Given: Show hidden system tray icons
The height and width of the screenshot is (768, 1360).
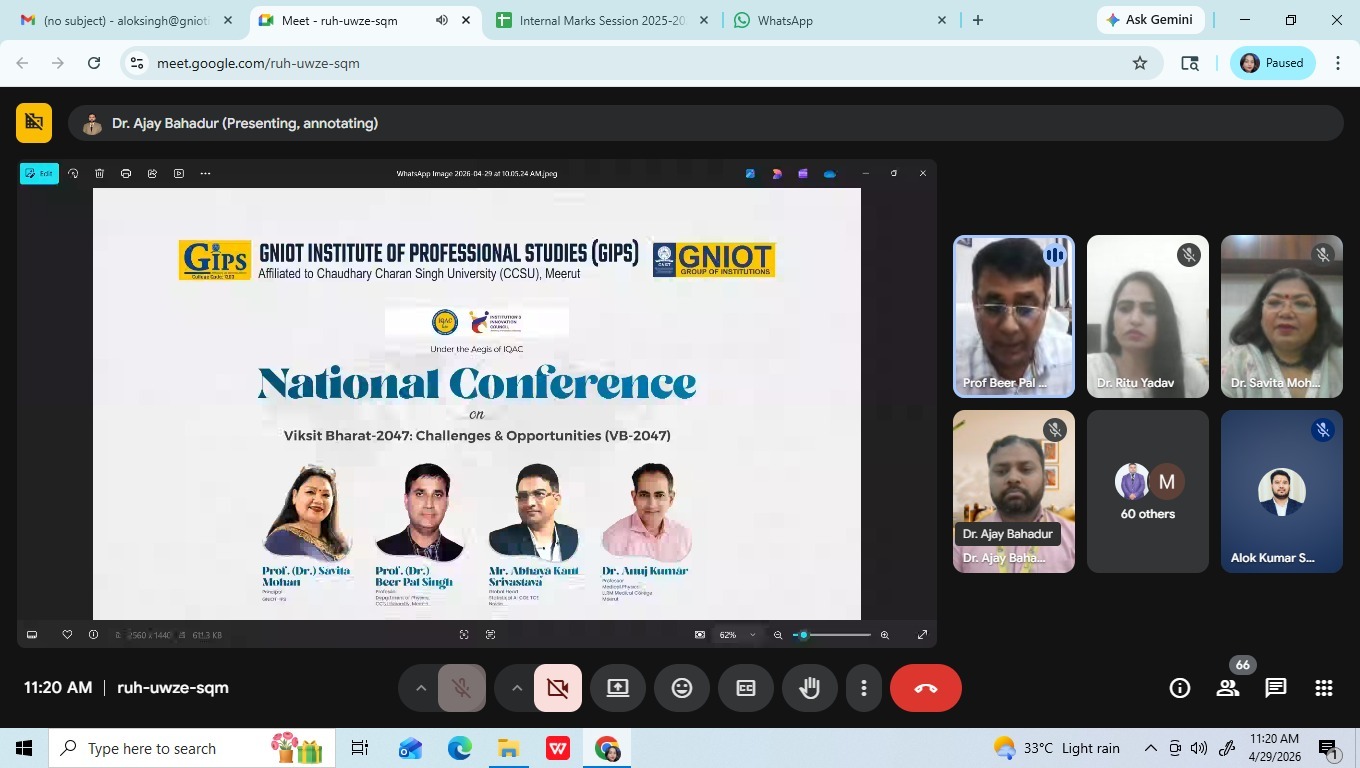Looking at the screenshot, I should click(1150, 748).
